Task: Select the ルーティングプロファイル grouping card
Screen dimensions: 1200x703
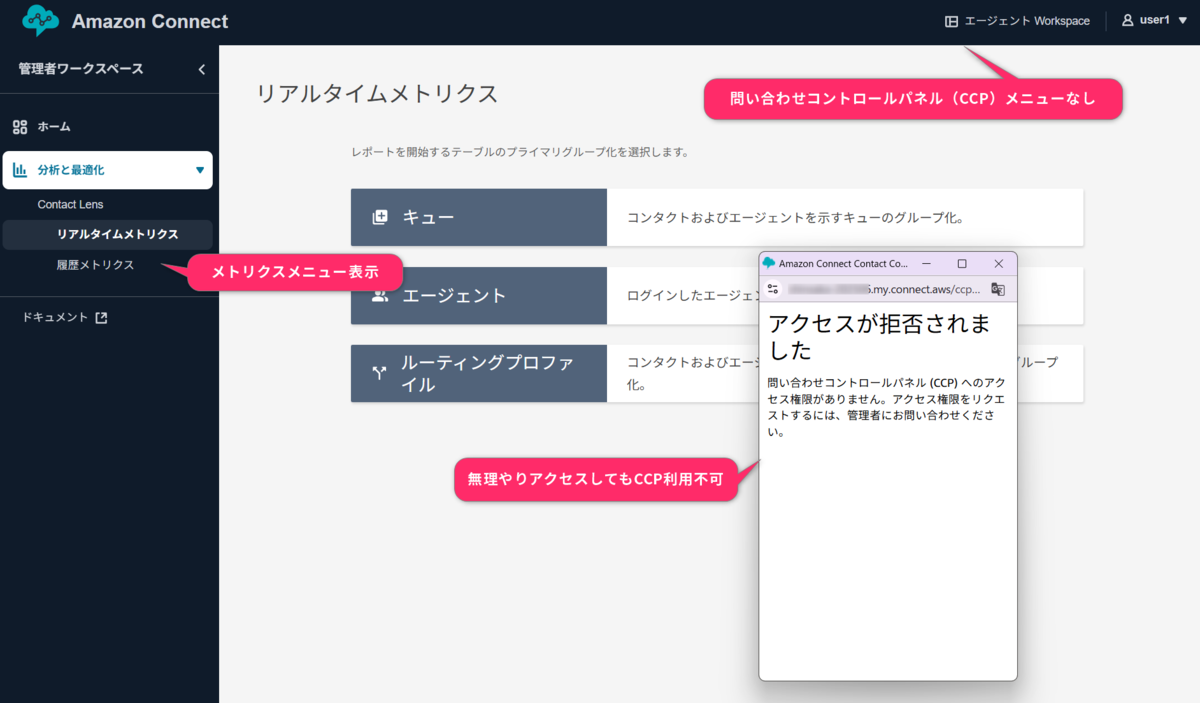Action: [555, 373]
